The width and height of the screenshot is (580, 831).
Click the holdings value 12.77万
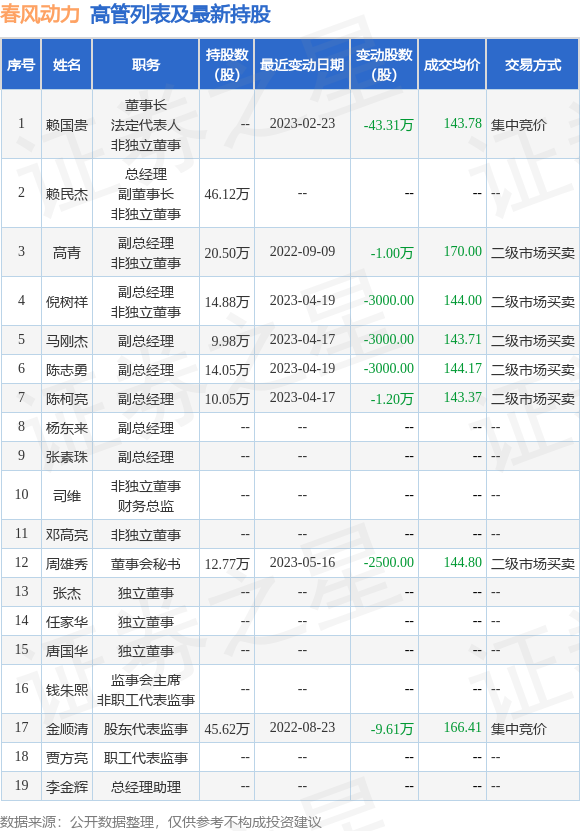227,564
